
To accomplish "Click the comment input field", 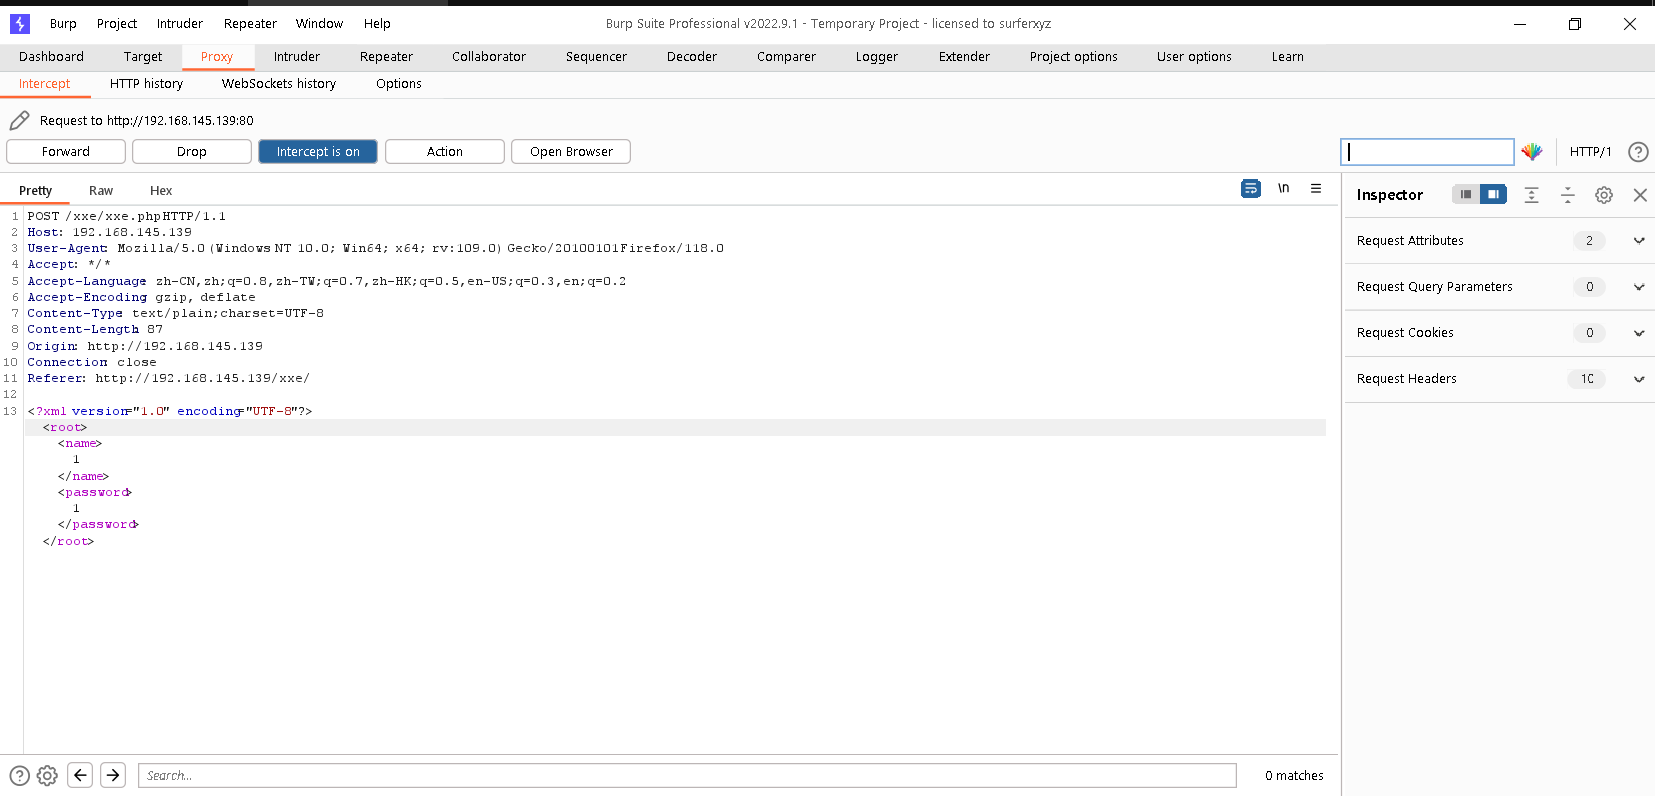I will [1427, 152].
